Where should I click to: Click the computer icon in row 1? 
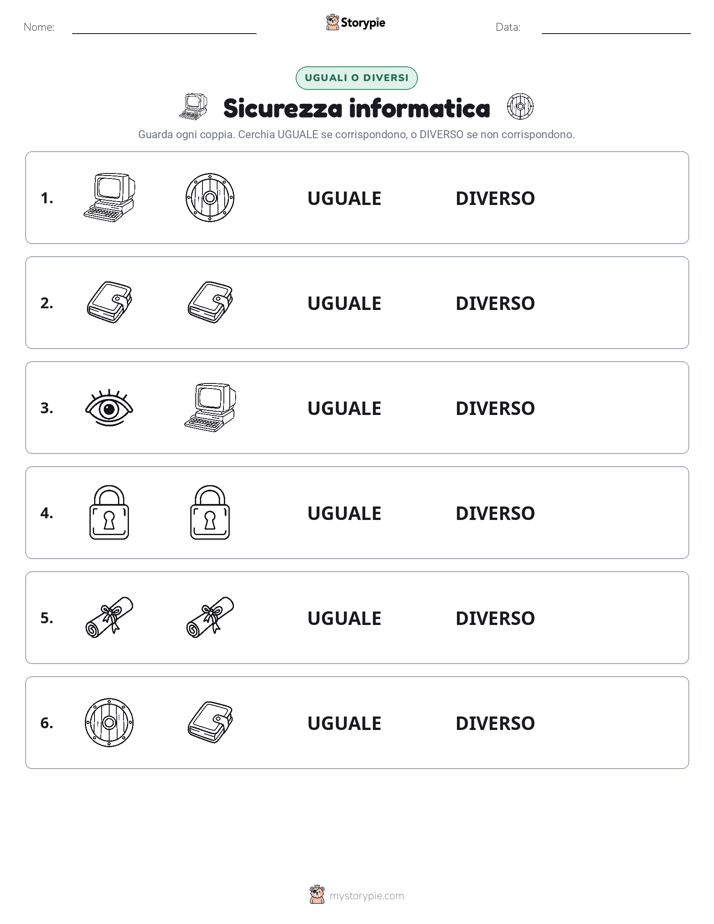click(x=109, y=197)
